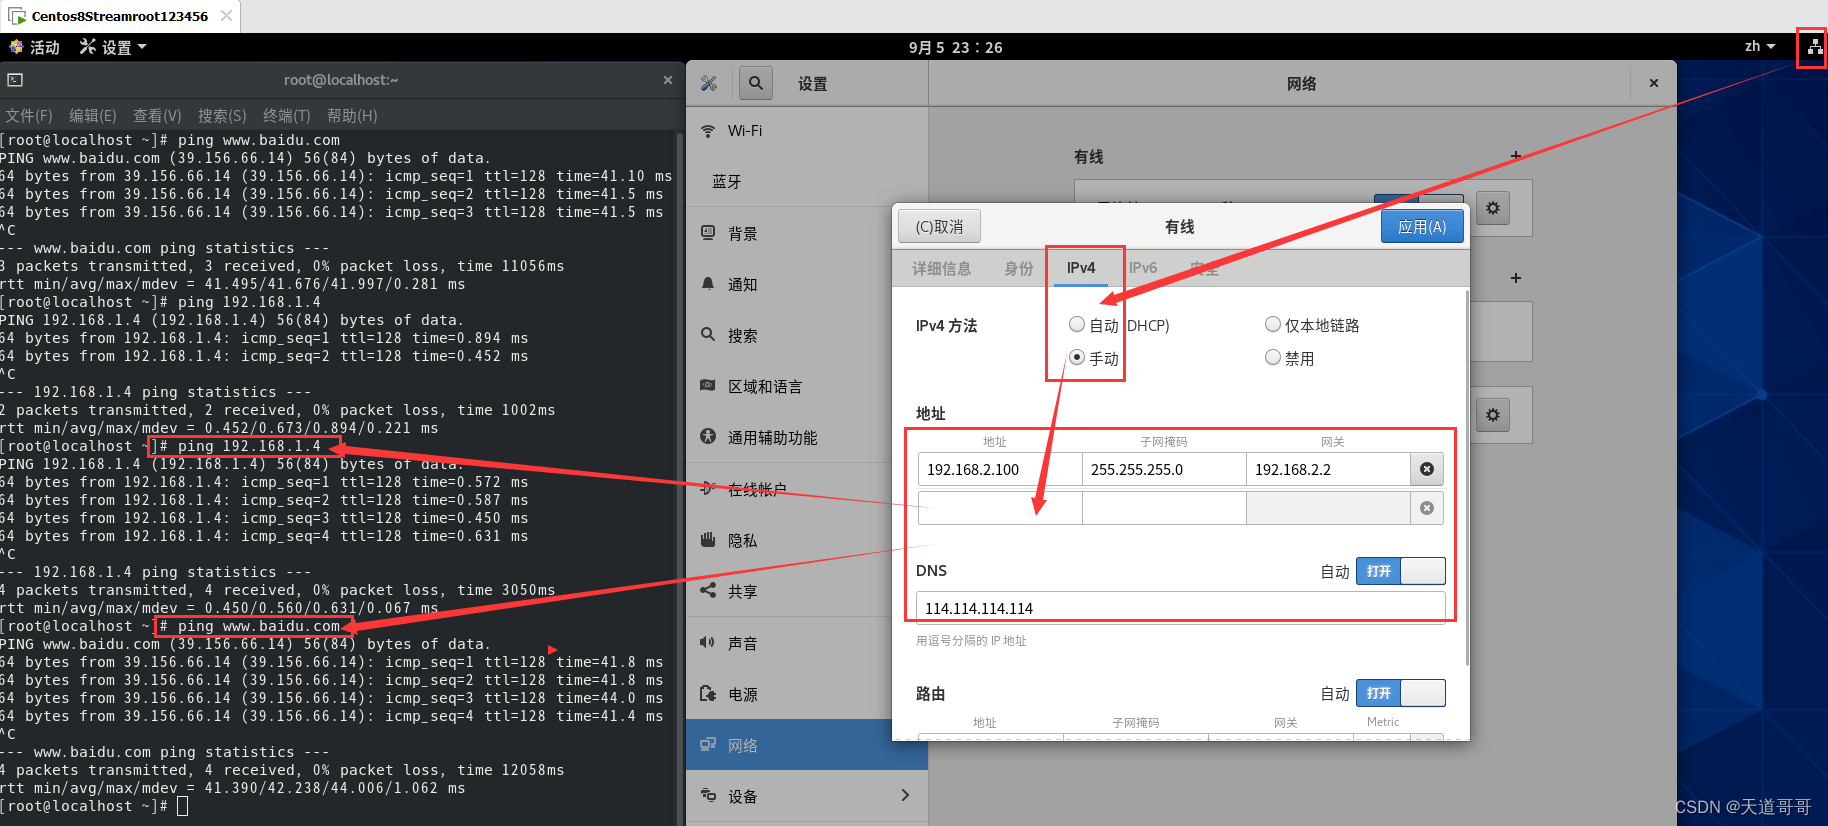The width and height of the screenshot is (1828, 826).
Task: Edit DNS field 114.114.114.114
Action: click(x=1180, y=608)
